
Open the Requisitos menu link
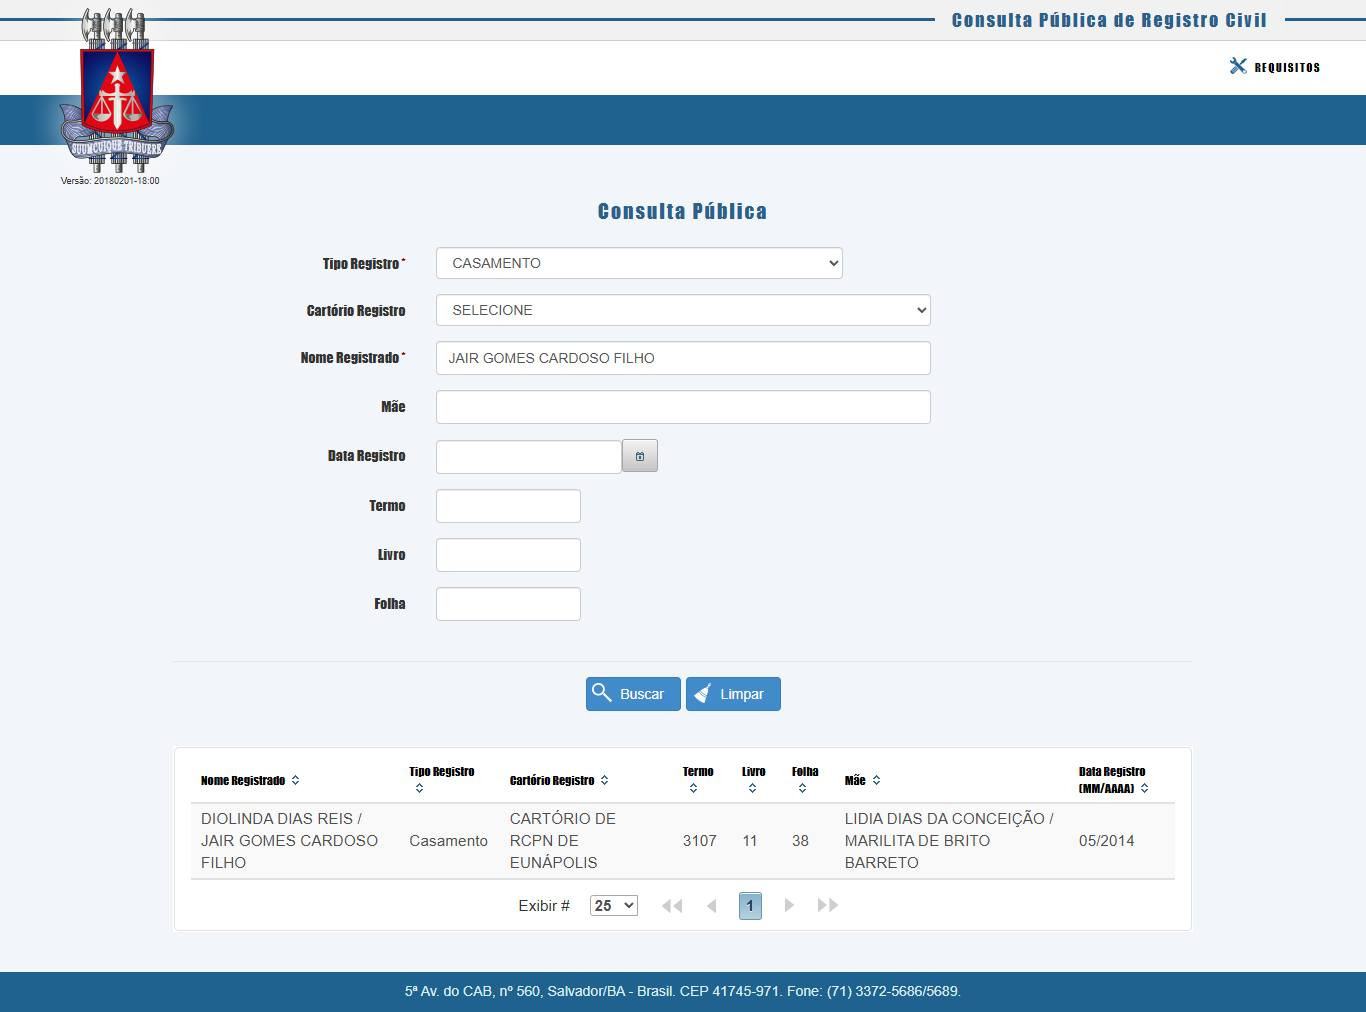(x=1287, y=68)
